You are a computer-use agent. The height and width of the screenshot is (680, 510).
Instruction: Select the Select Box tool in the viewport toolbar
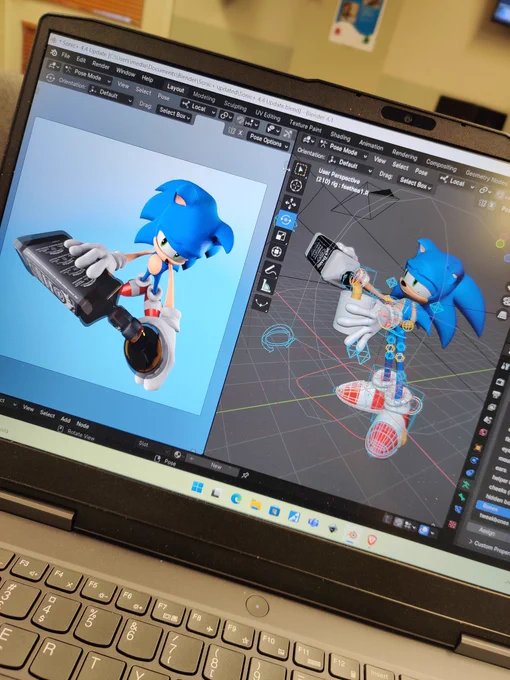[x=300, y=169]
